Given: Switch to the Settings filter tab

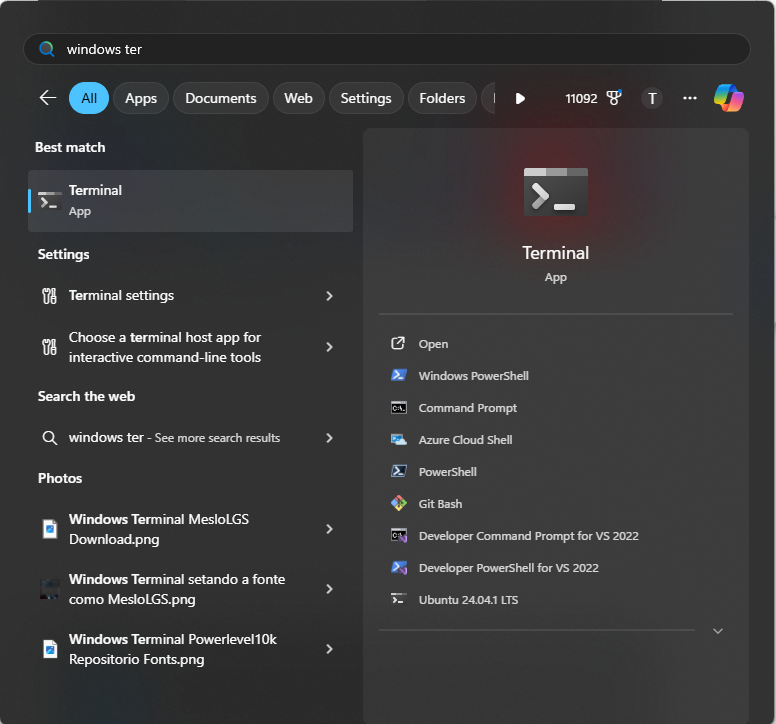Looking at the screenshot, I should pyautogui.click(x=366, y=98).
